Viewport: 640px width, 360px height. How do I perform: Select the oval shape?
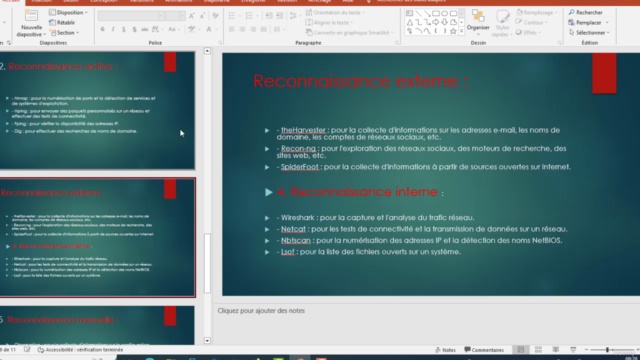pyautogui.click(x=444, y=13)
